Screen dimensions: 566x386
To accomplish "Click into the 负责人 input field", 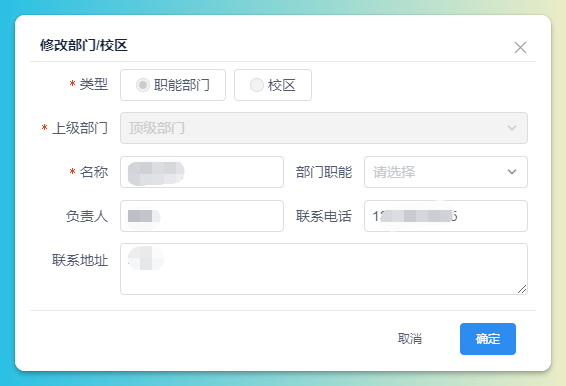I will 202,216.
